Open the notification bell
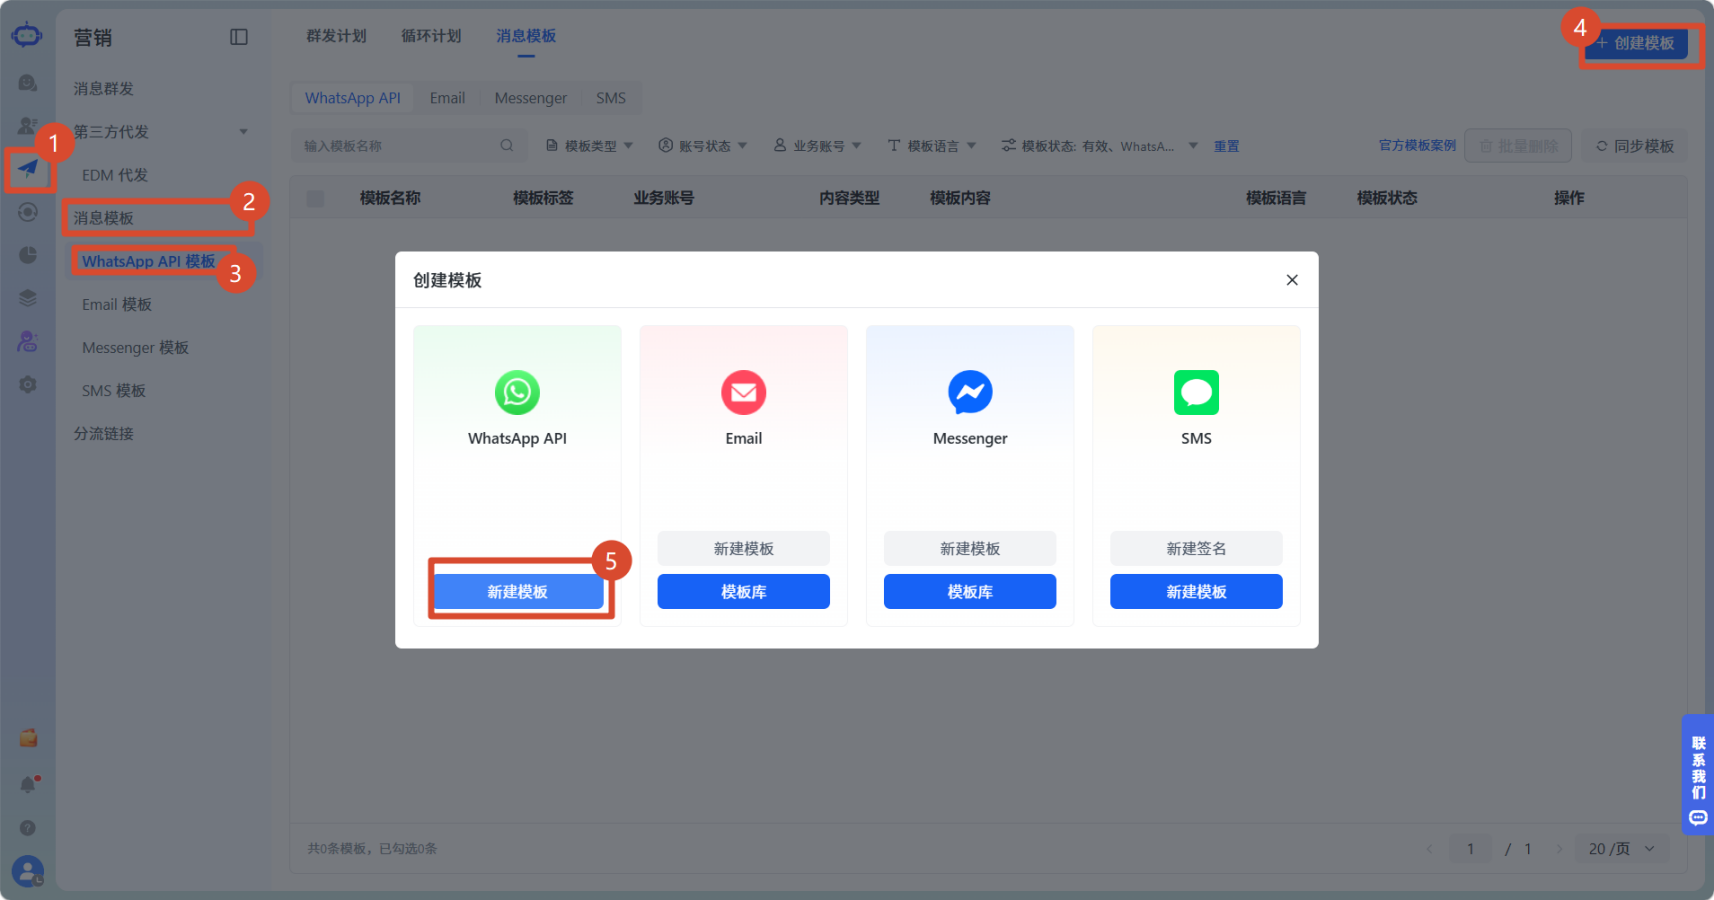 click(x=28, y=784)
